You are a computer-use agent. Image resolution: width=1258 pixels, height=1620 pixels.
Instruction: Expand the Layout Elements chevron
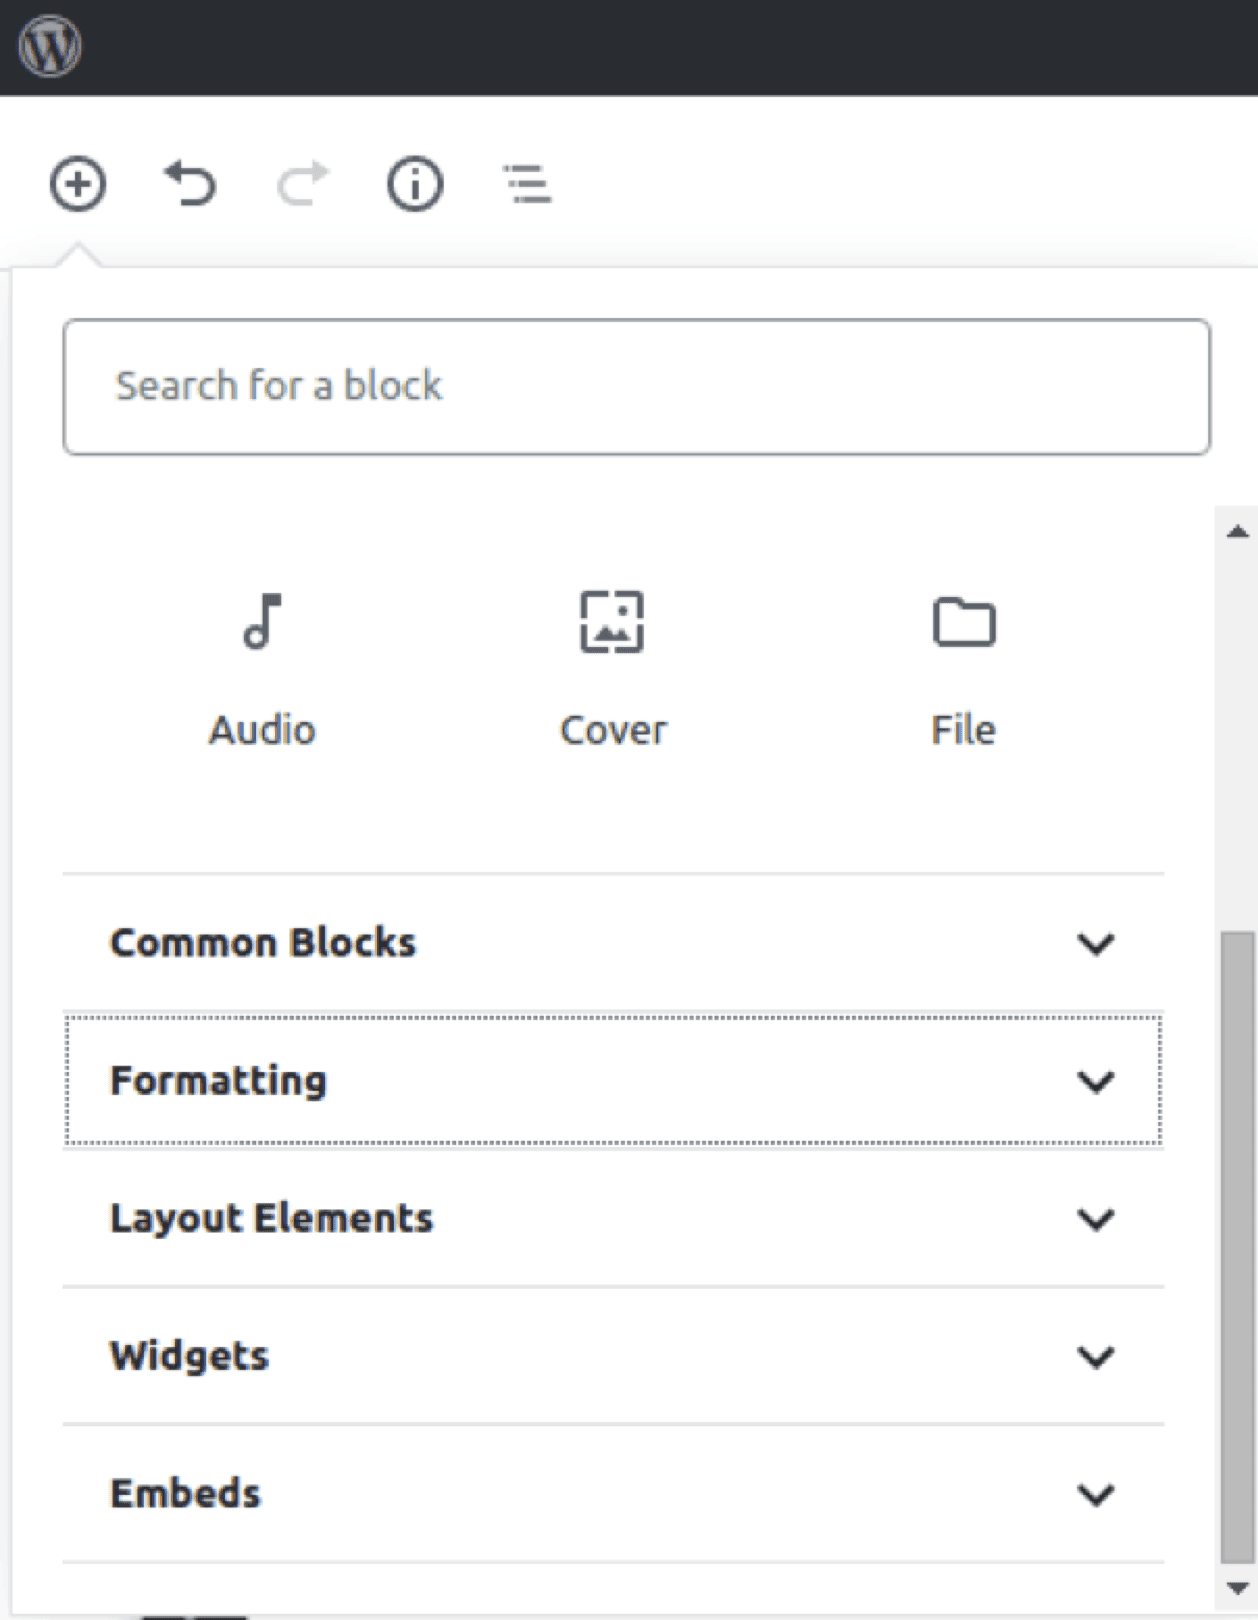click(x=1096, y=1219)
